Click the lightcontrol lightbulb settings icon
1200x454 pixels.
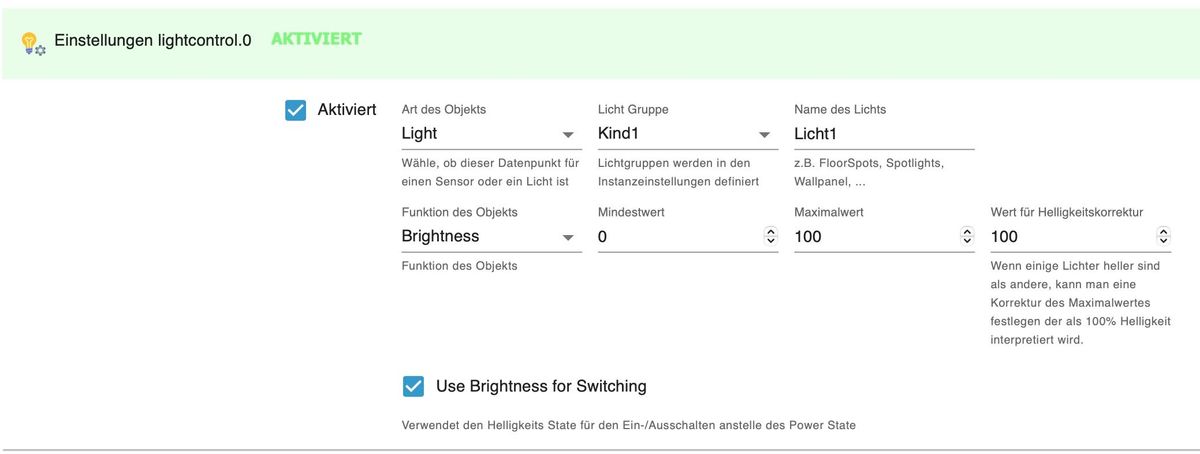[33, 43]
